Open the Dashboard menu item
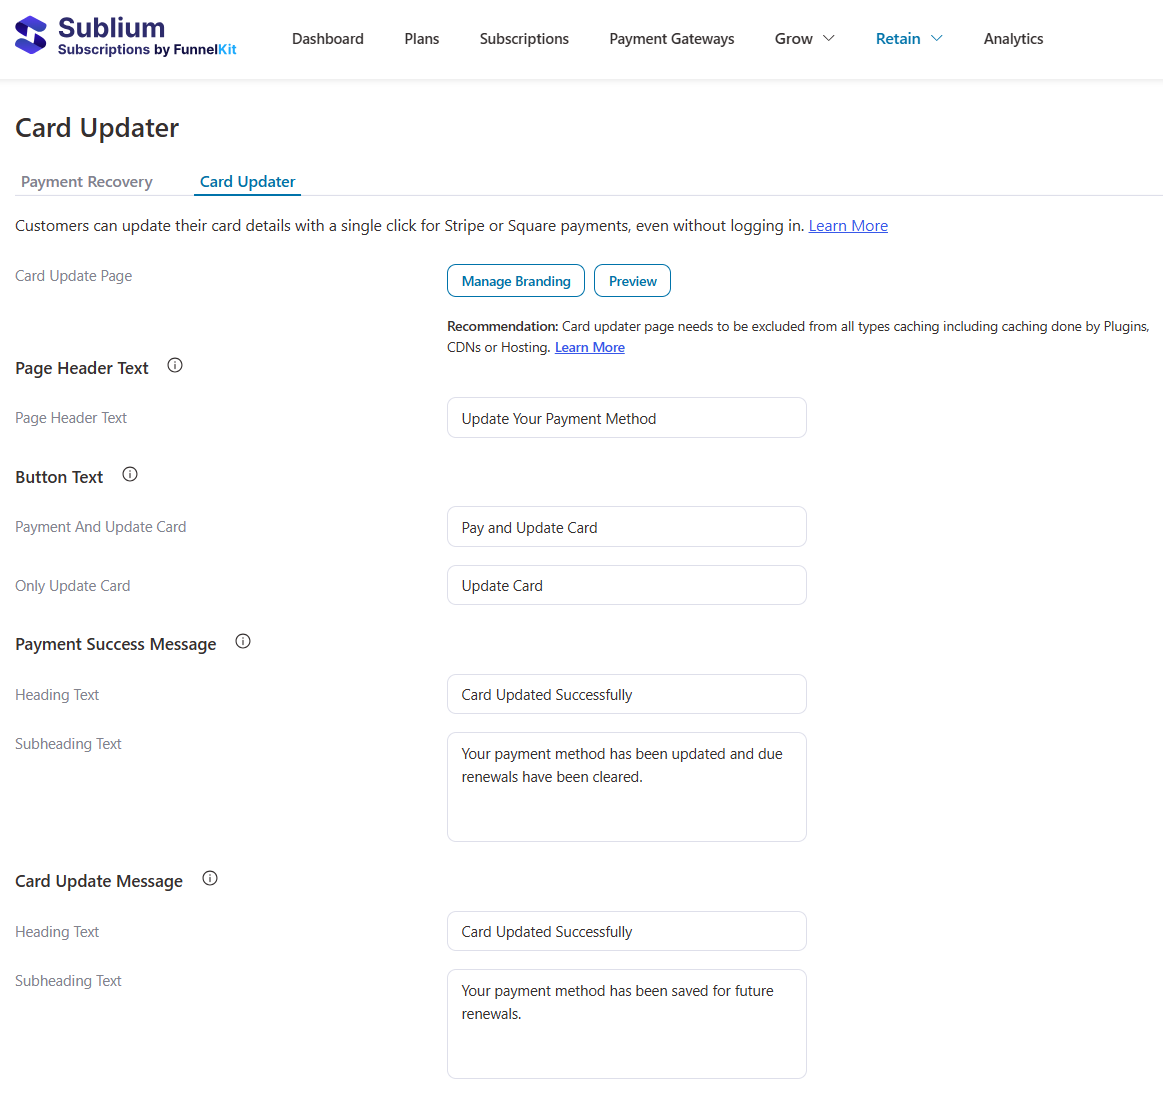The height and width of the screenshot is (1098, 1163). click(x=328, y=39)
